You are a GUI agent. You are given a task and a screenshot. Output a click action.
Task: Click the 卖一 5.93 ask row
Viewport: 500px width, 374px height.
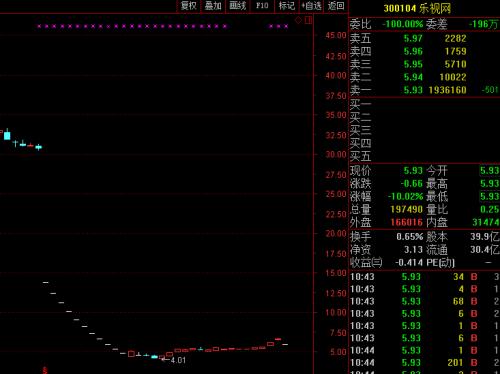424,90
